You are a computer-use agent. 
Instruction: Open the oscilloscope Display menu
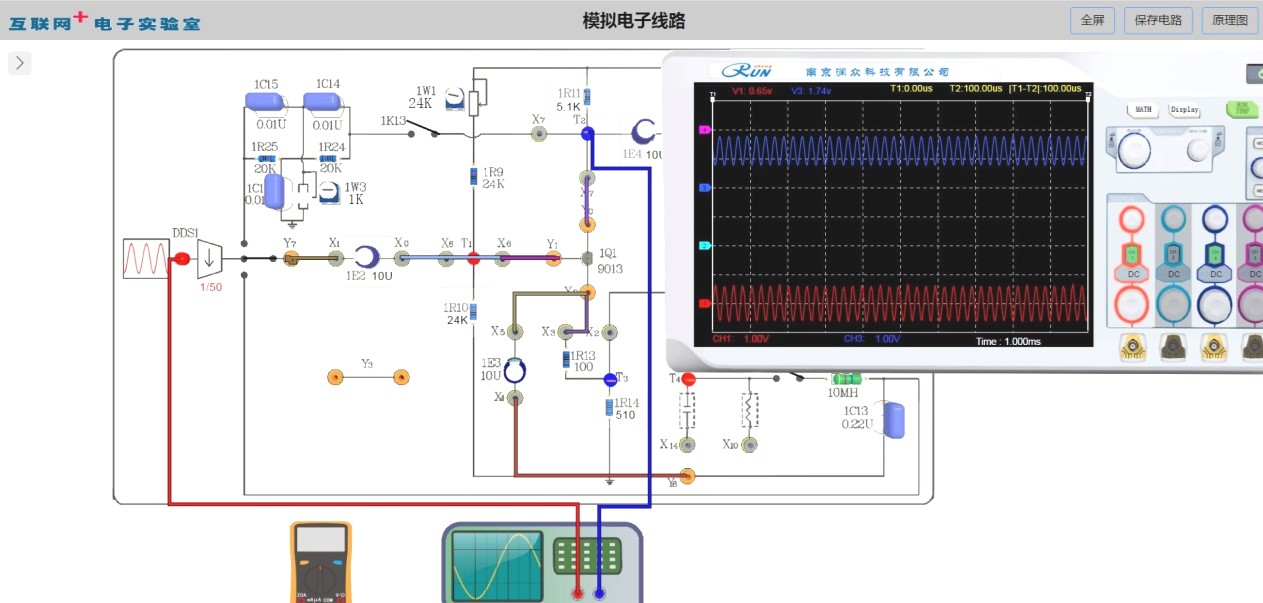tap(1185, 109)
